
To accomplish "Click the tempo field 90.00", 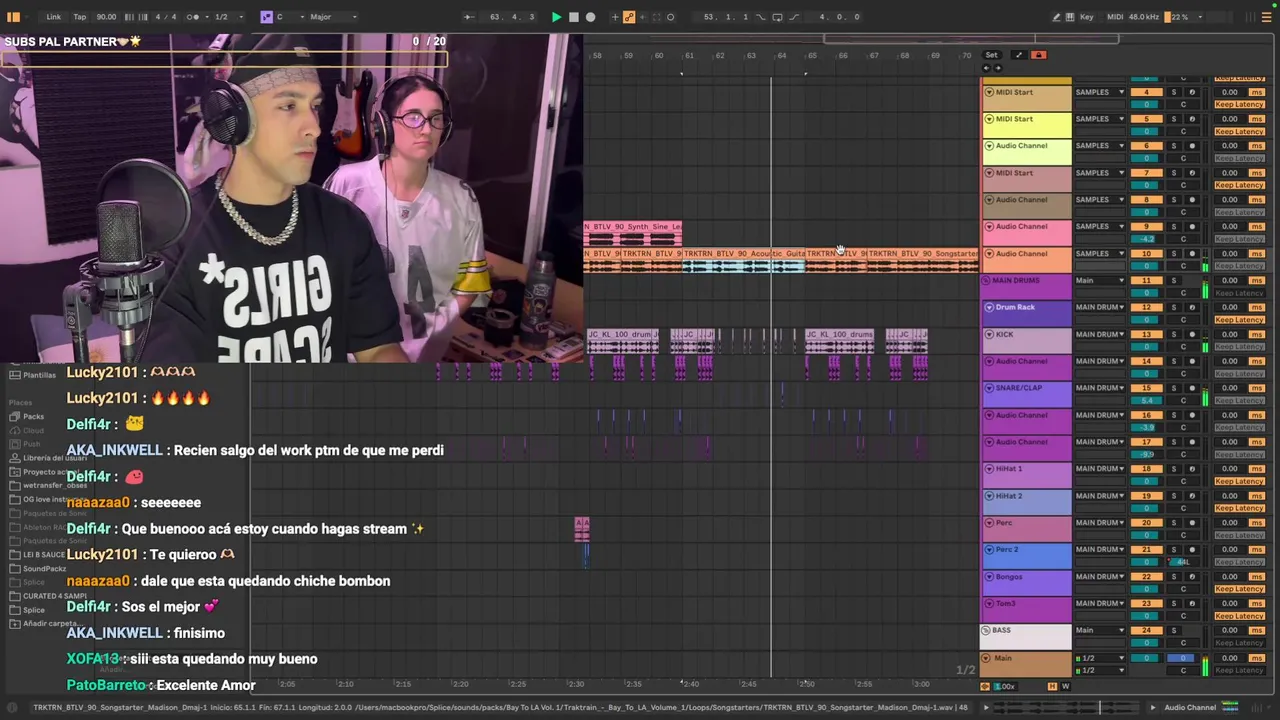I will [106, 17].
